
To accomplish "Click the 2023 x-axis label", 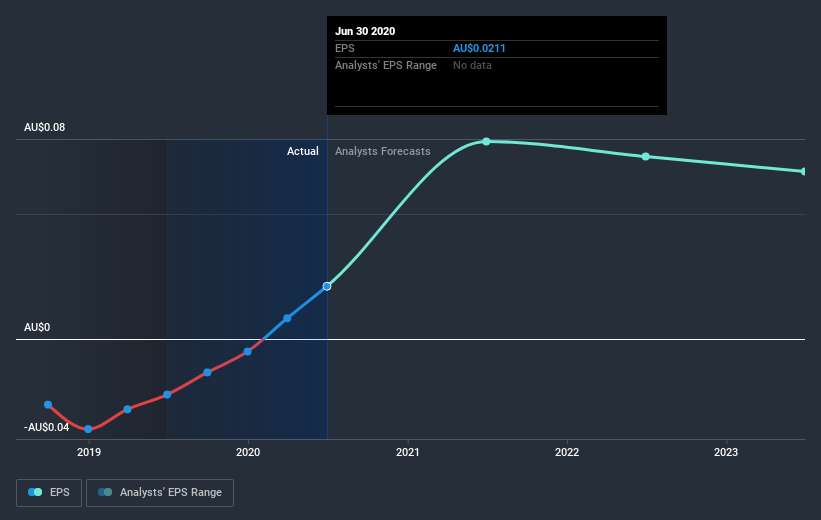I will (x=726, y=452).
